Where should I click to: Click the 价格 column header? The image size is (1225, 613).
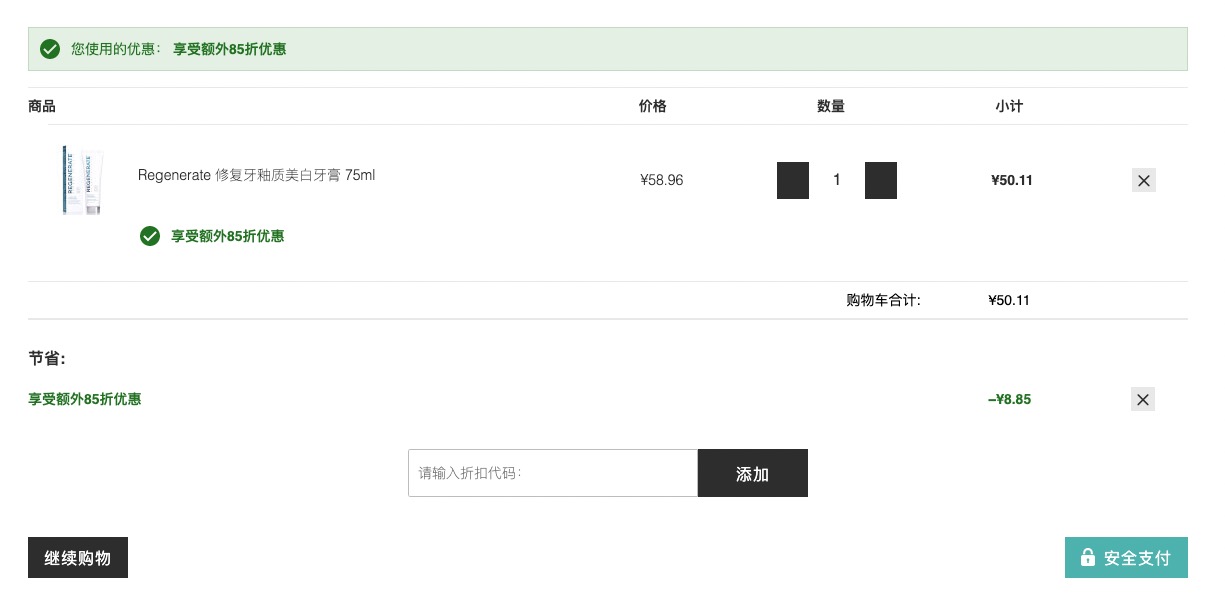click(652, 106)
